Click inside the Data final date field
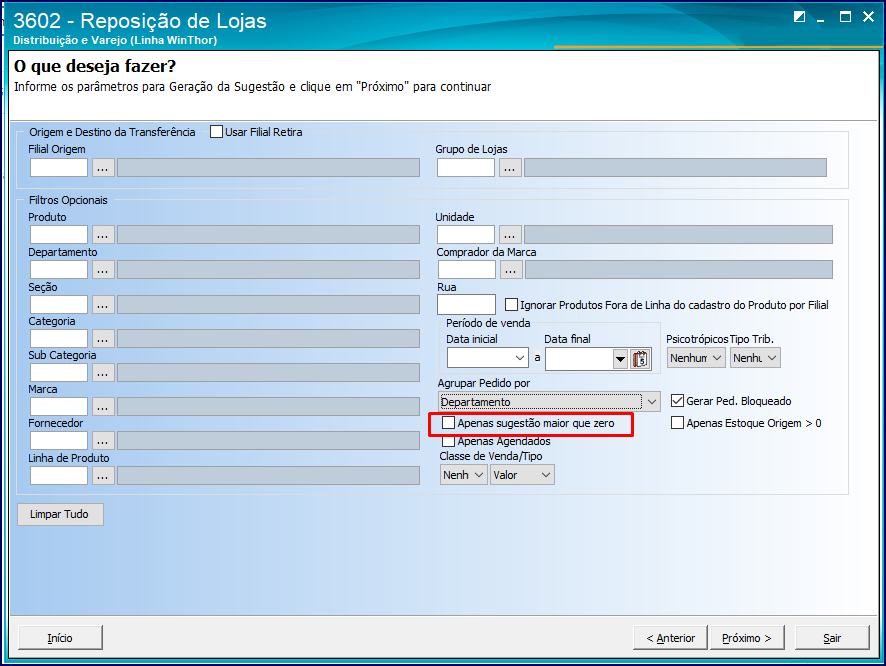The height and width of the screenshot is (666, 886). (579, 359)
